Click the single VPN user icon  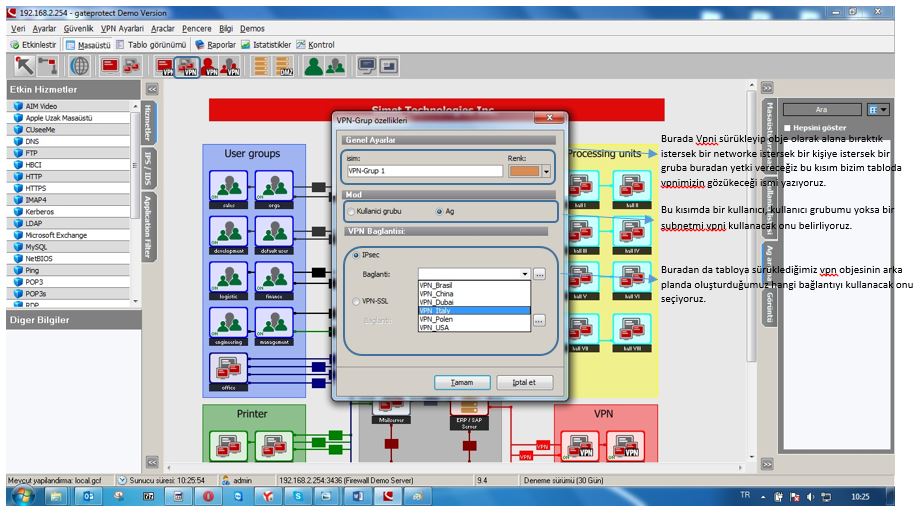(x=210, y=67)
